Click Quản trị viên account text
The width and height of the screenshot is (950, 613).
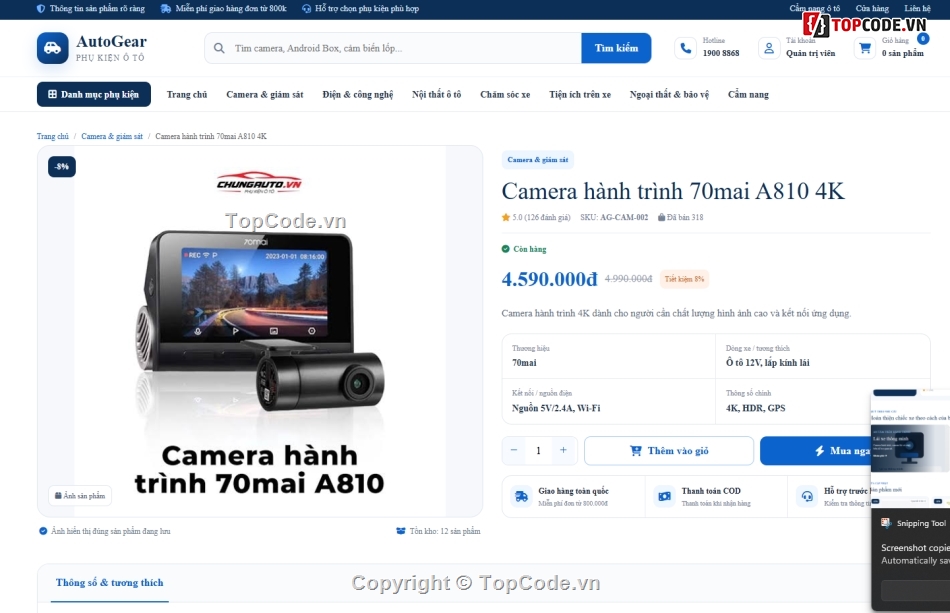810,53
